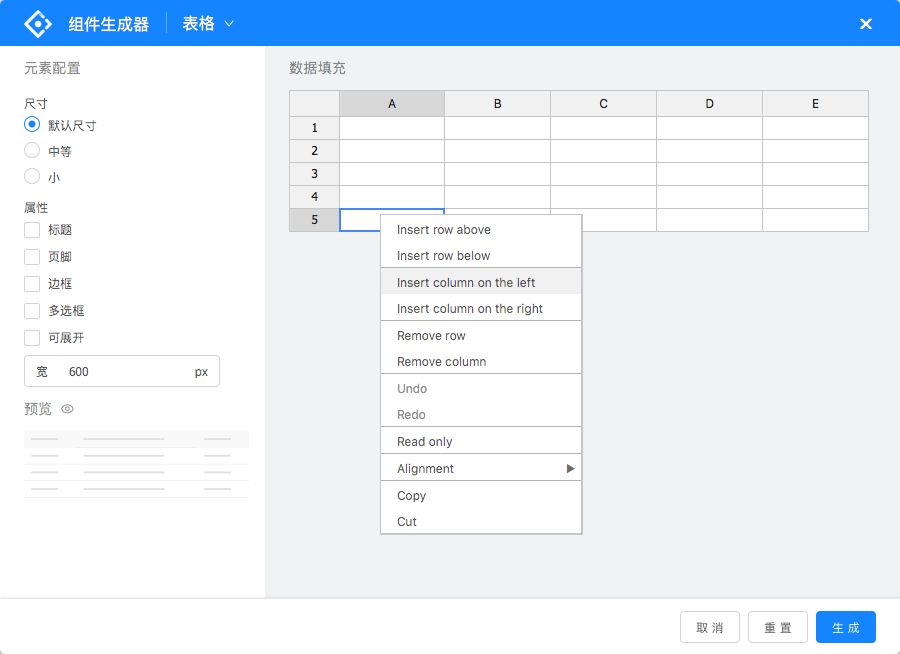Choose Insert column on the right
The width and height of the screenshot is (900, 654).
tap(481, 308)
